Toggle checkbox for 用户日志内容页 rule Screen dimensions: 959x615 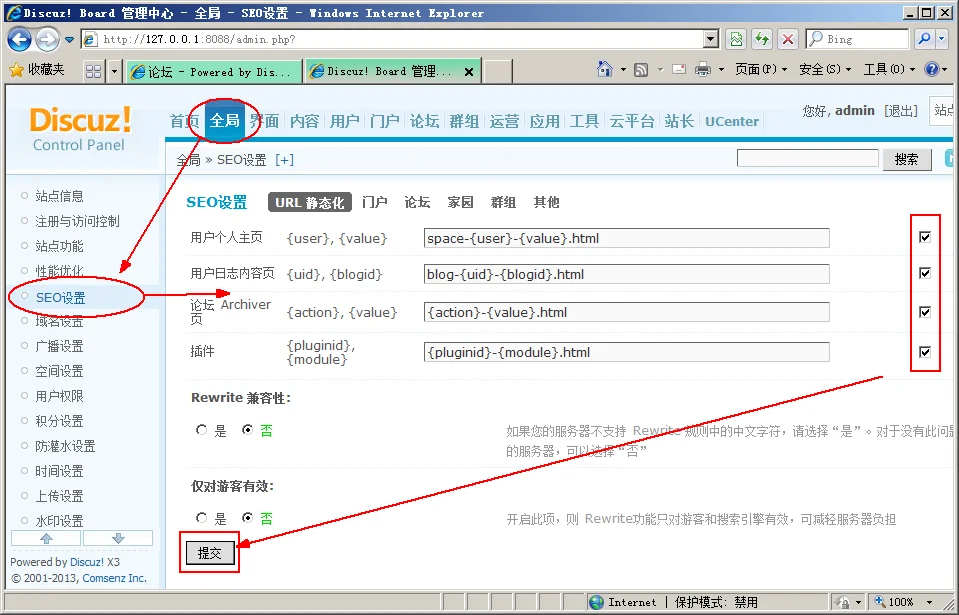[x=925, y=273]
